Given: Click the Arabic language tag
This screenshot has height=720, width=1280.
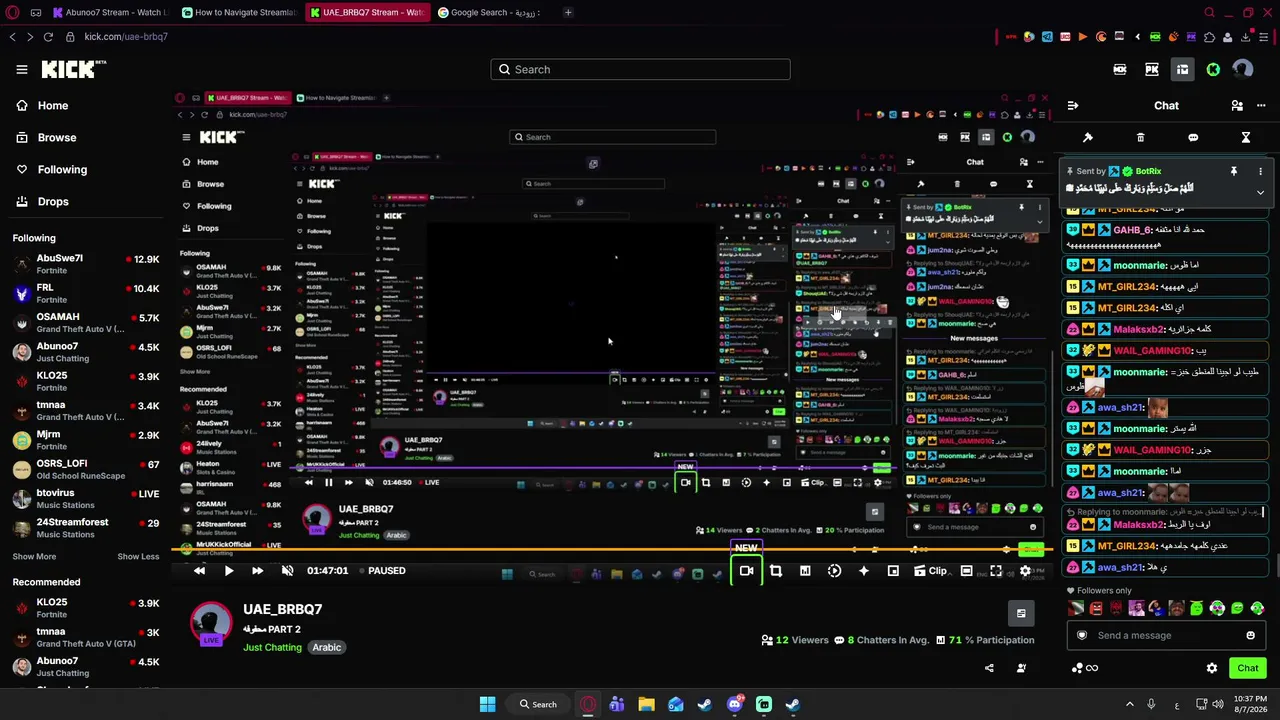Looking at the screenshot, I should point(326,647).
